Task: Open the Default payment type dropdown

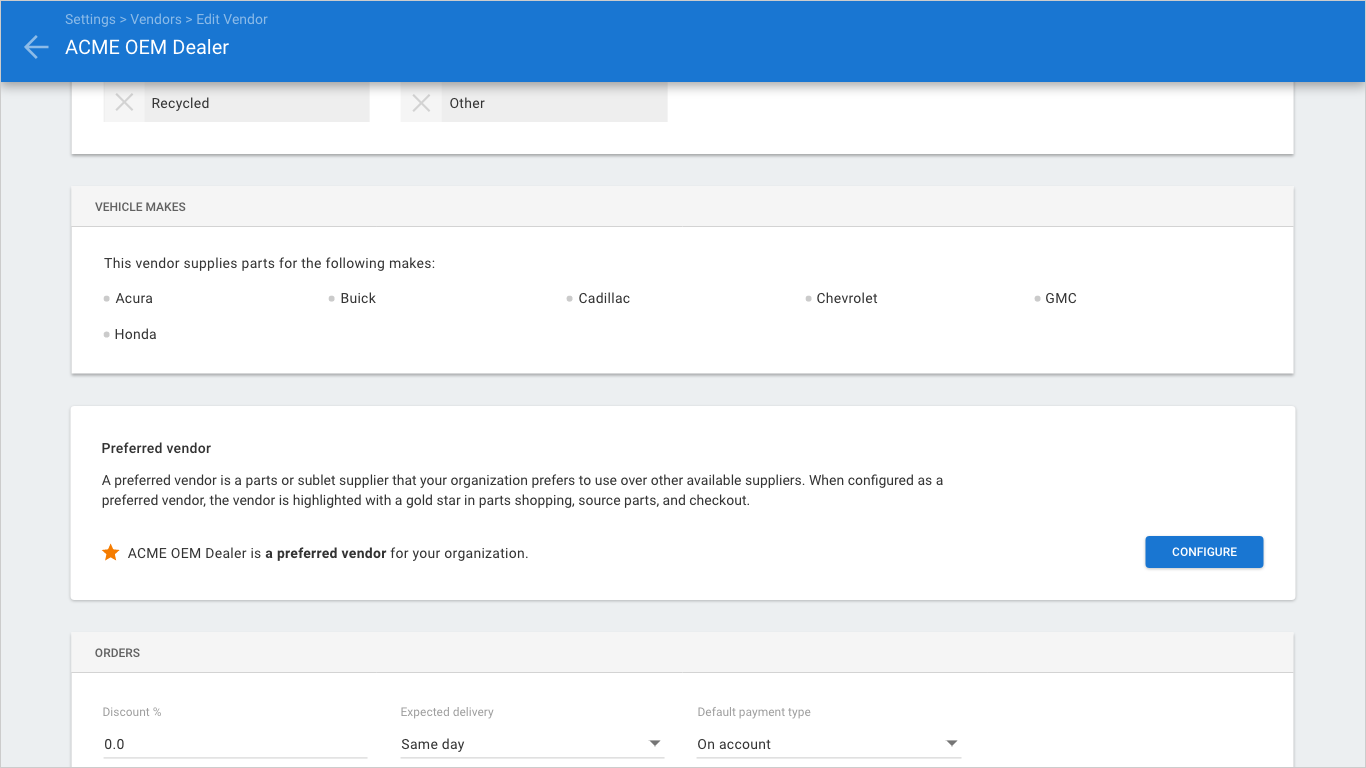Action: [x=829, y=744]
